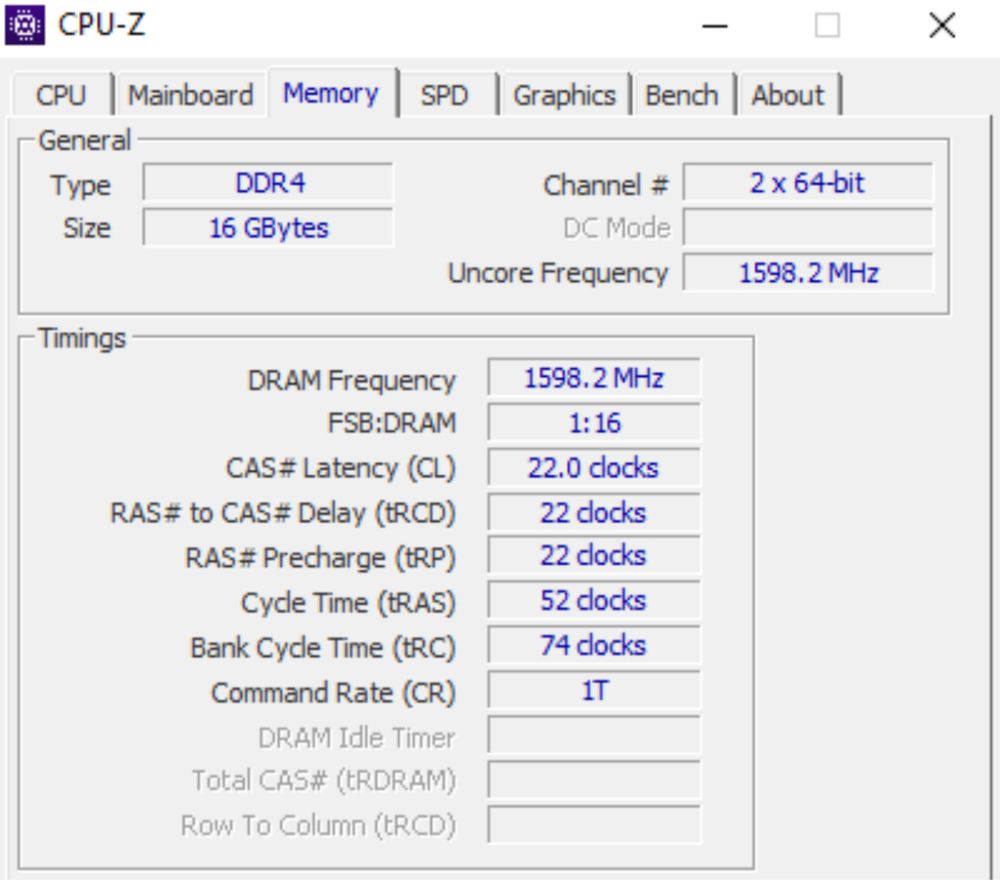The width and height of the screenshot is (1000, 880).
Task: Click the CPU-Z application icon in title bar
Action: 25,25
